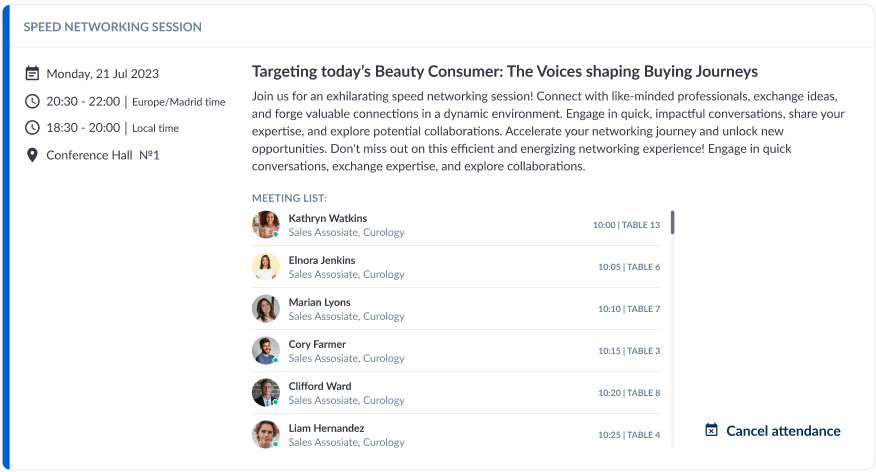Click the calendar icon beside the date
Viewport: 876px width, 472px height.
tap(32, 74)
